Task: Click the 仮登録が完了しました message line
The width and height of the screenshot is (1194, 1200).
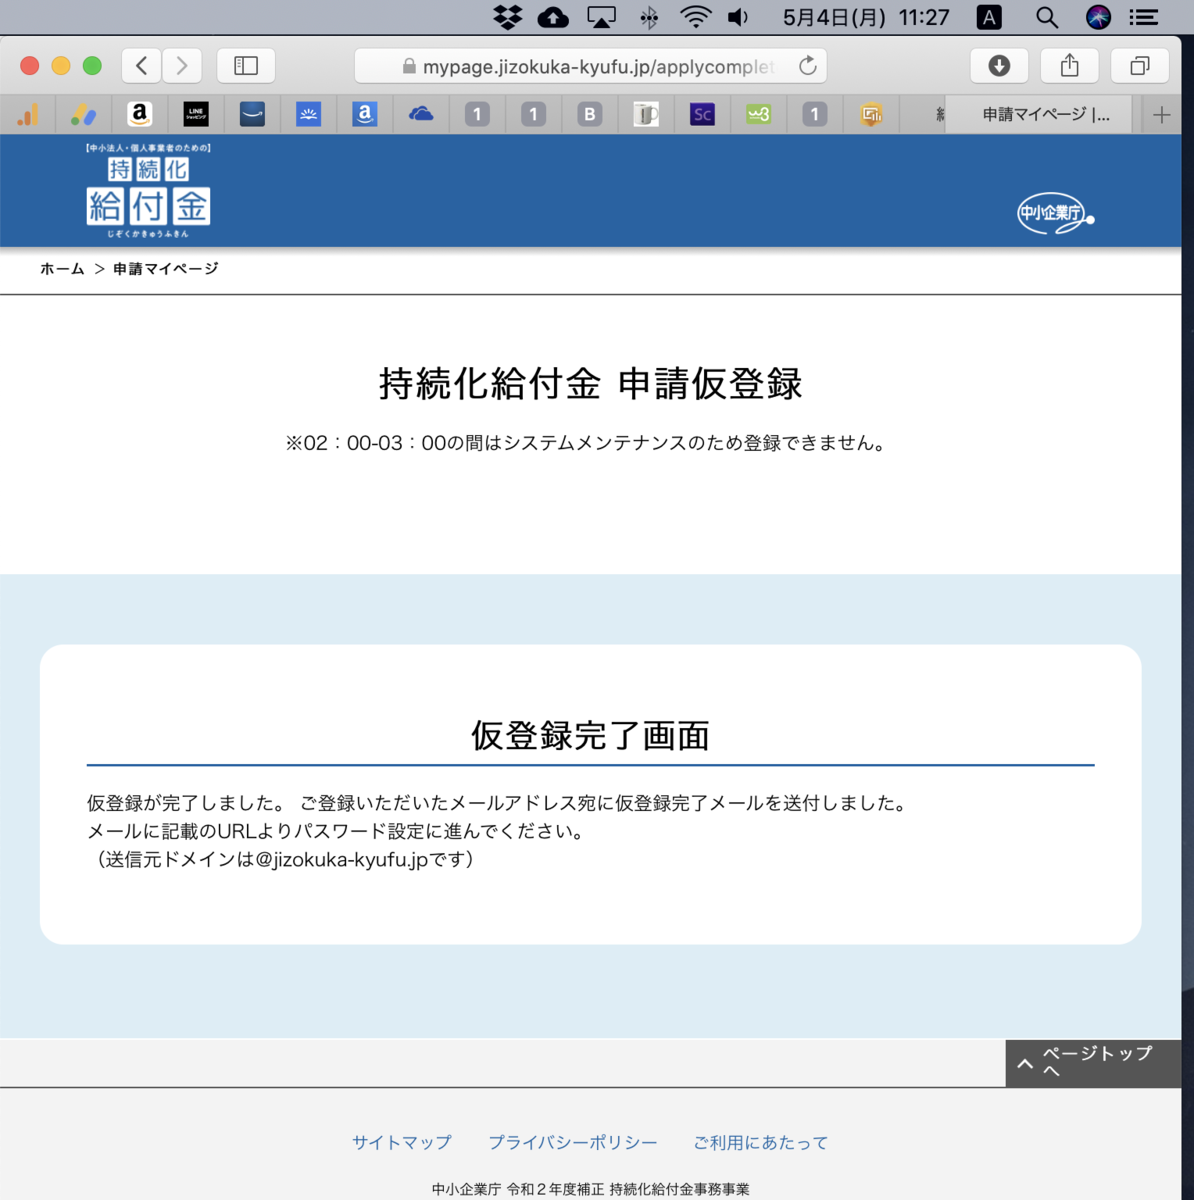Action: 497,803
